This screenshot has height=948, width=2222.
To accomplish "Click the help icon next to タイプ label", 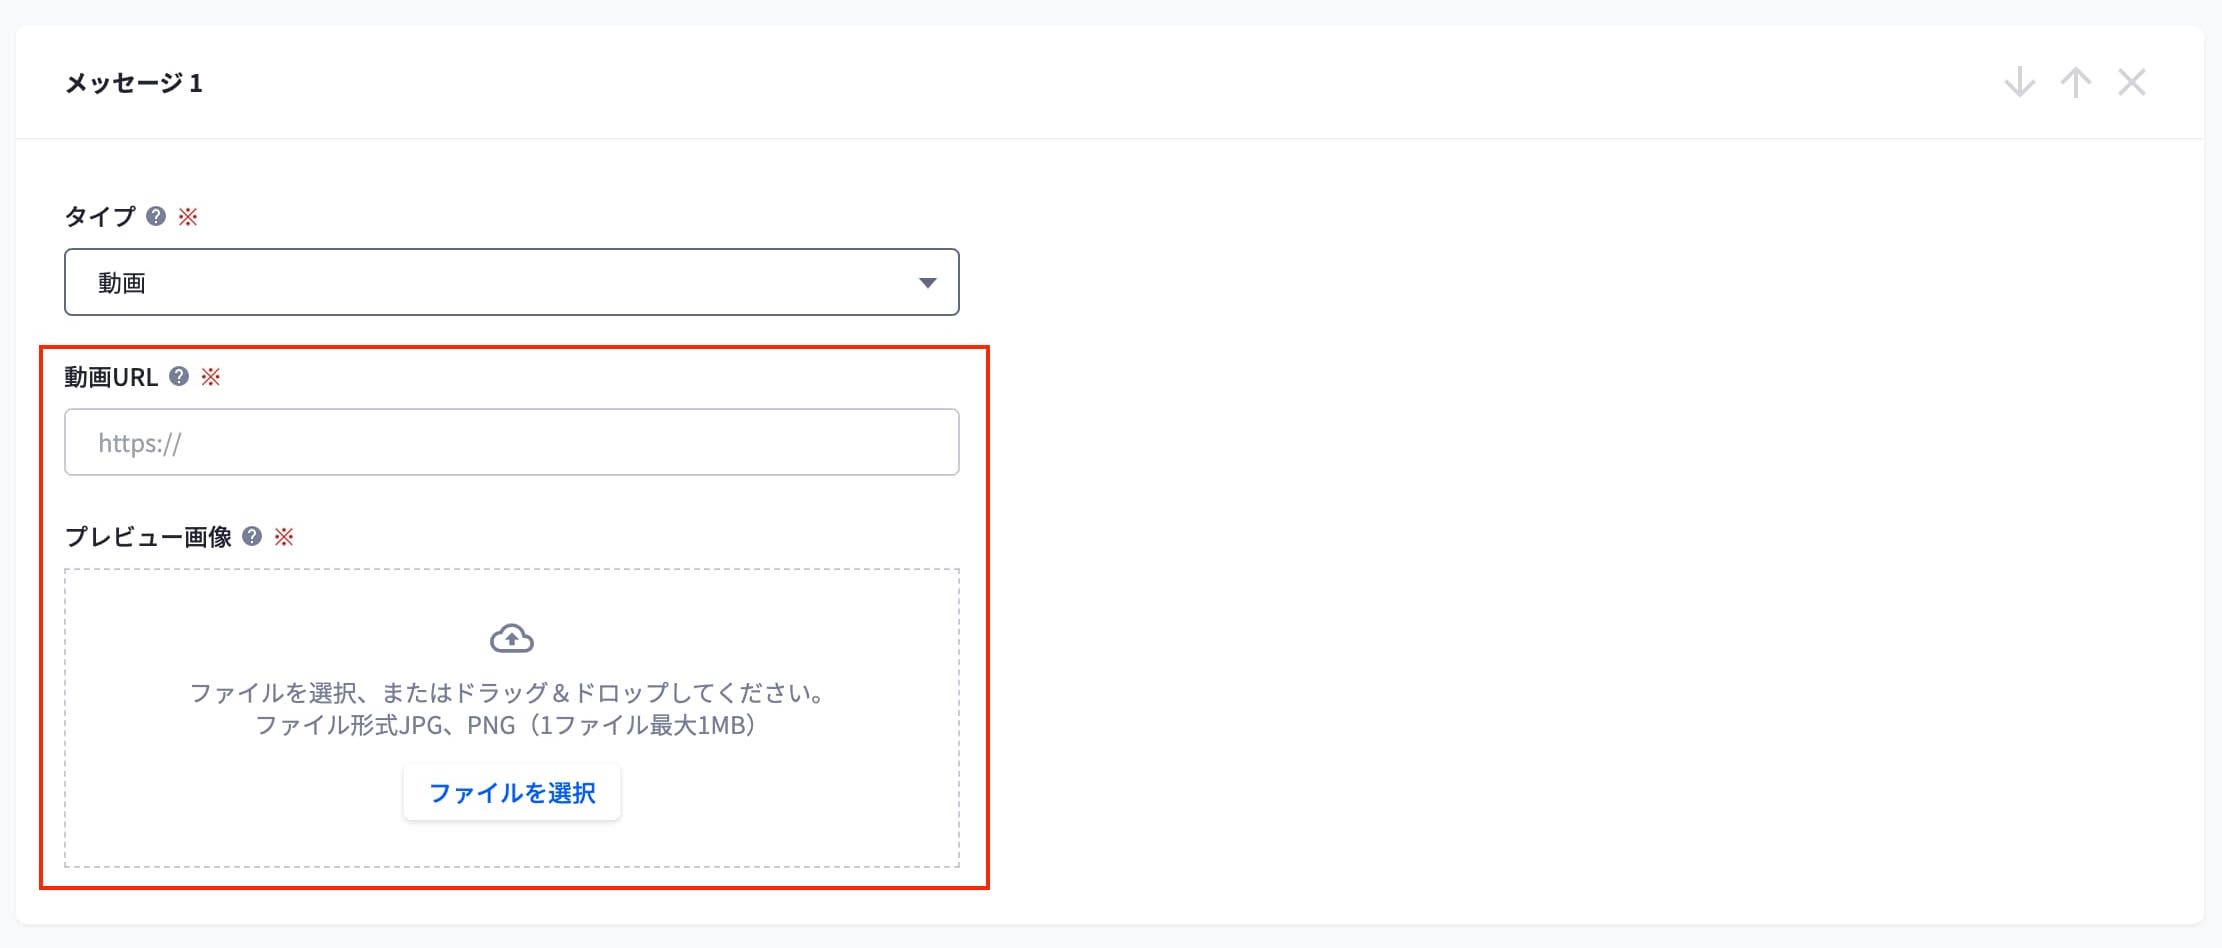I will (155, 216).
